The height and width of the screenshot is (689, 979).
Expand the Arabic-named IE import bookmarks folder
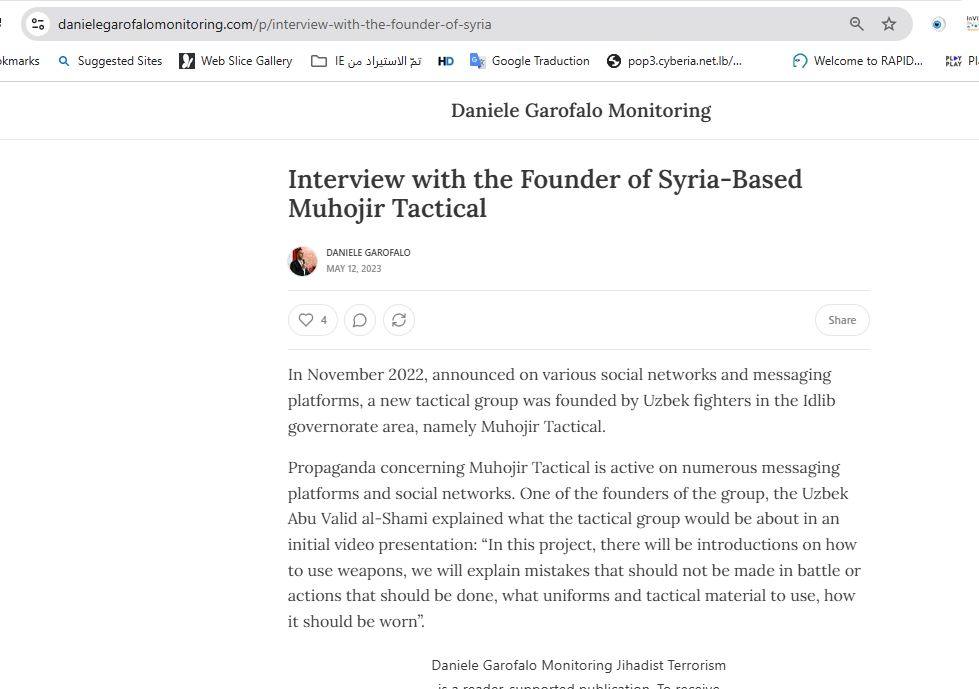click(x=366, y=61)
